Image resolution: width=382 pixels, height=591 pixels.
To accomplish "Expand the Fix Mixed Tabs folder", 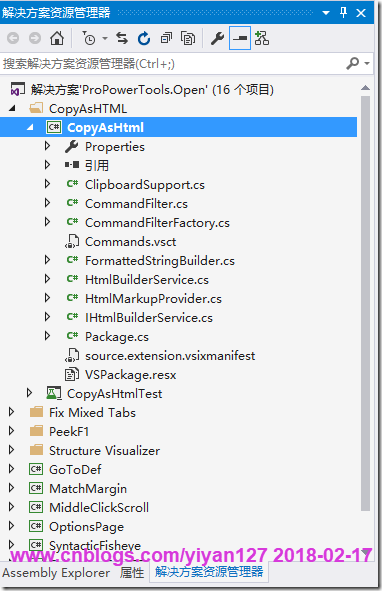I will coord(12,412).
